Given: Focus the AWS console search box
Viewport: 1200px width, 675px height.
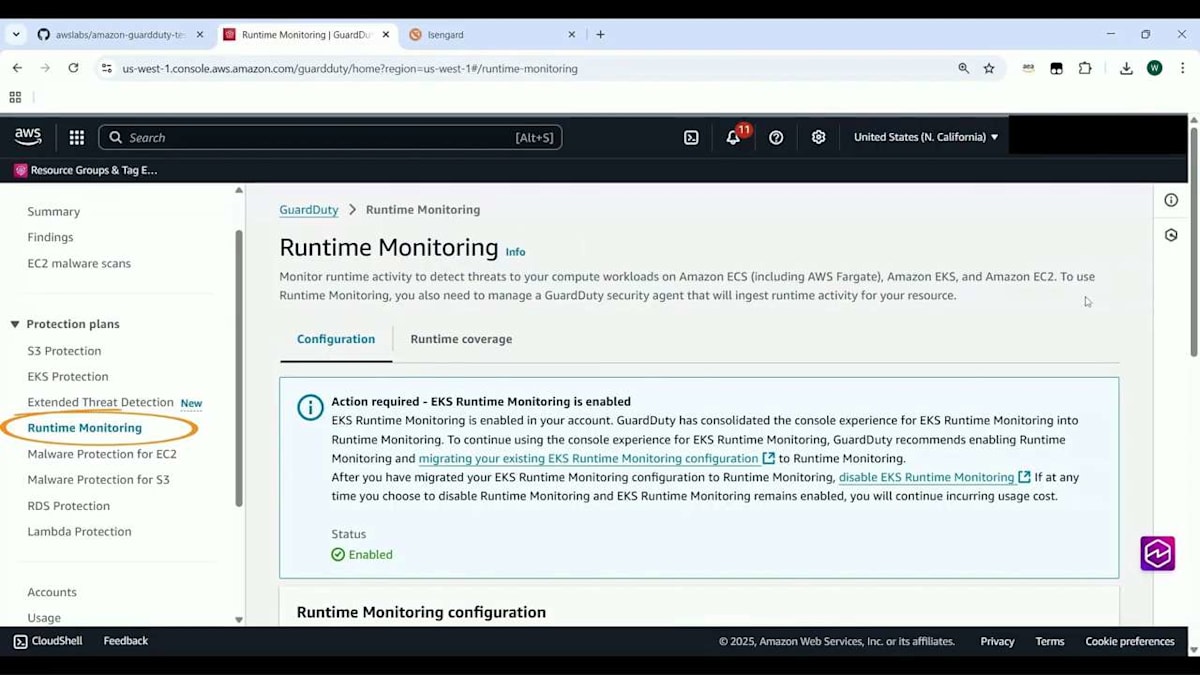Looking at the screenshot, I should point(330,138).
